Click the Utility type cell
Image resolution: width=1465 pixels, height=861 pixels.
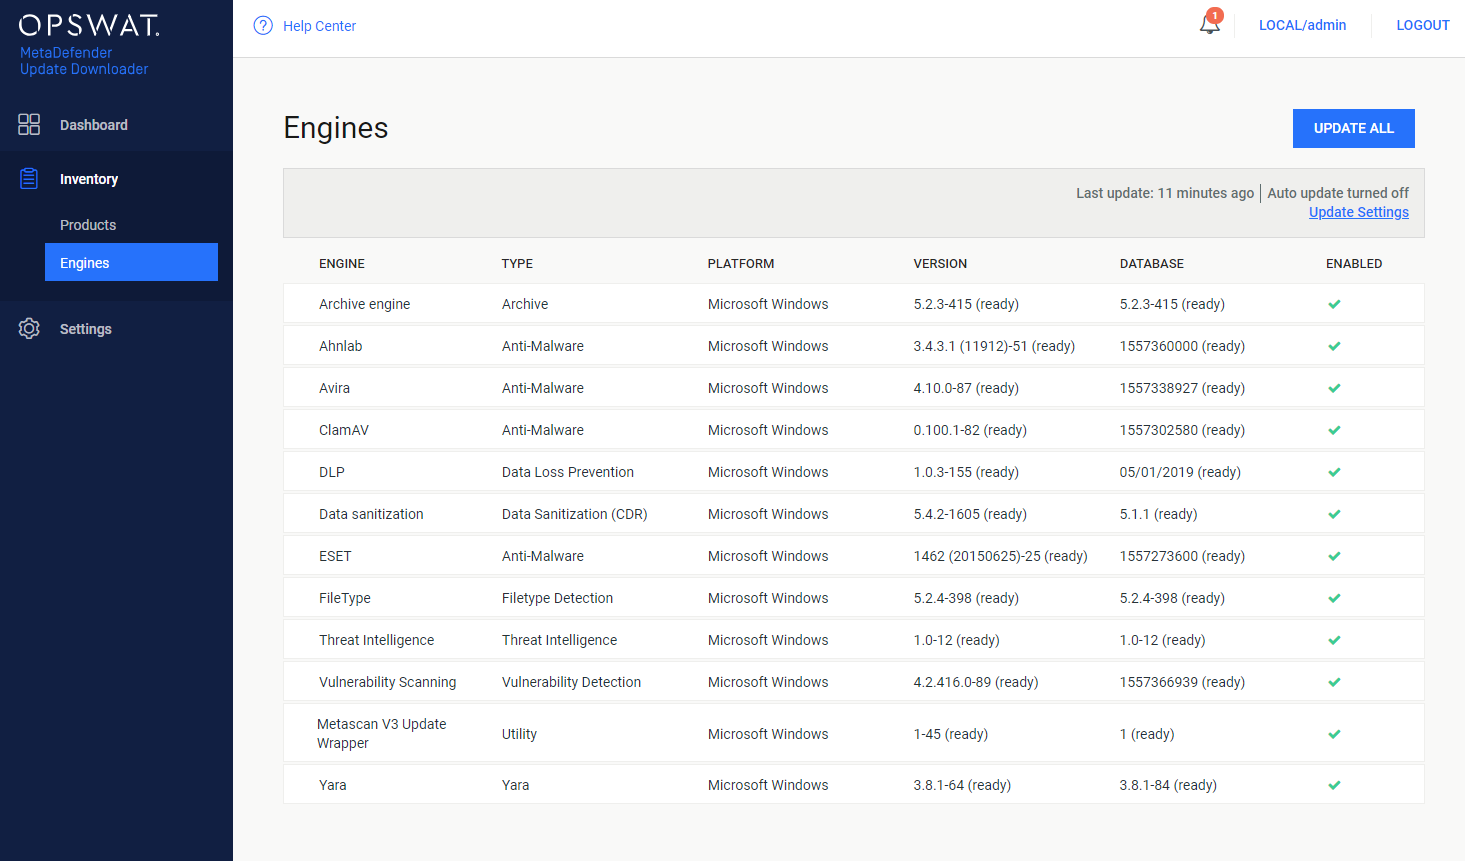click(519, 734)
